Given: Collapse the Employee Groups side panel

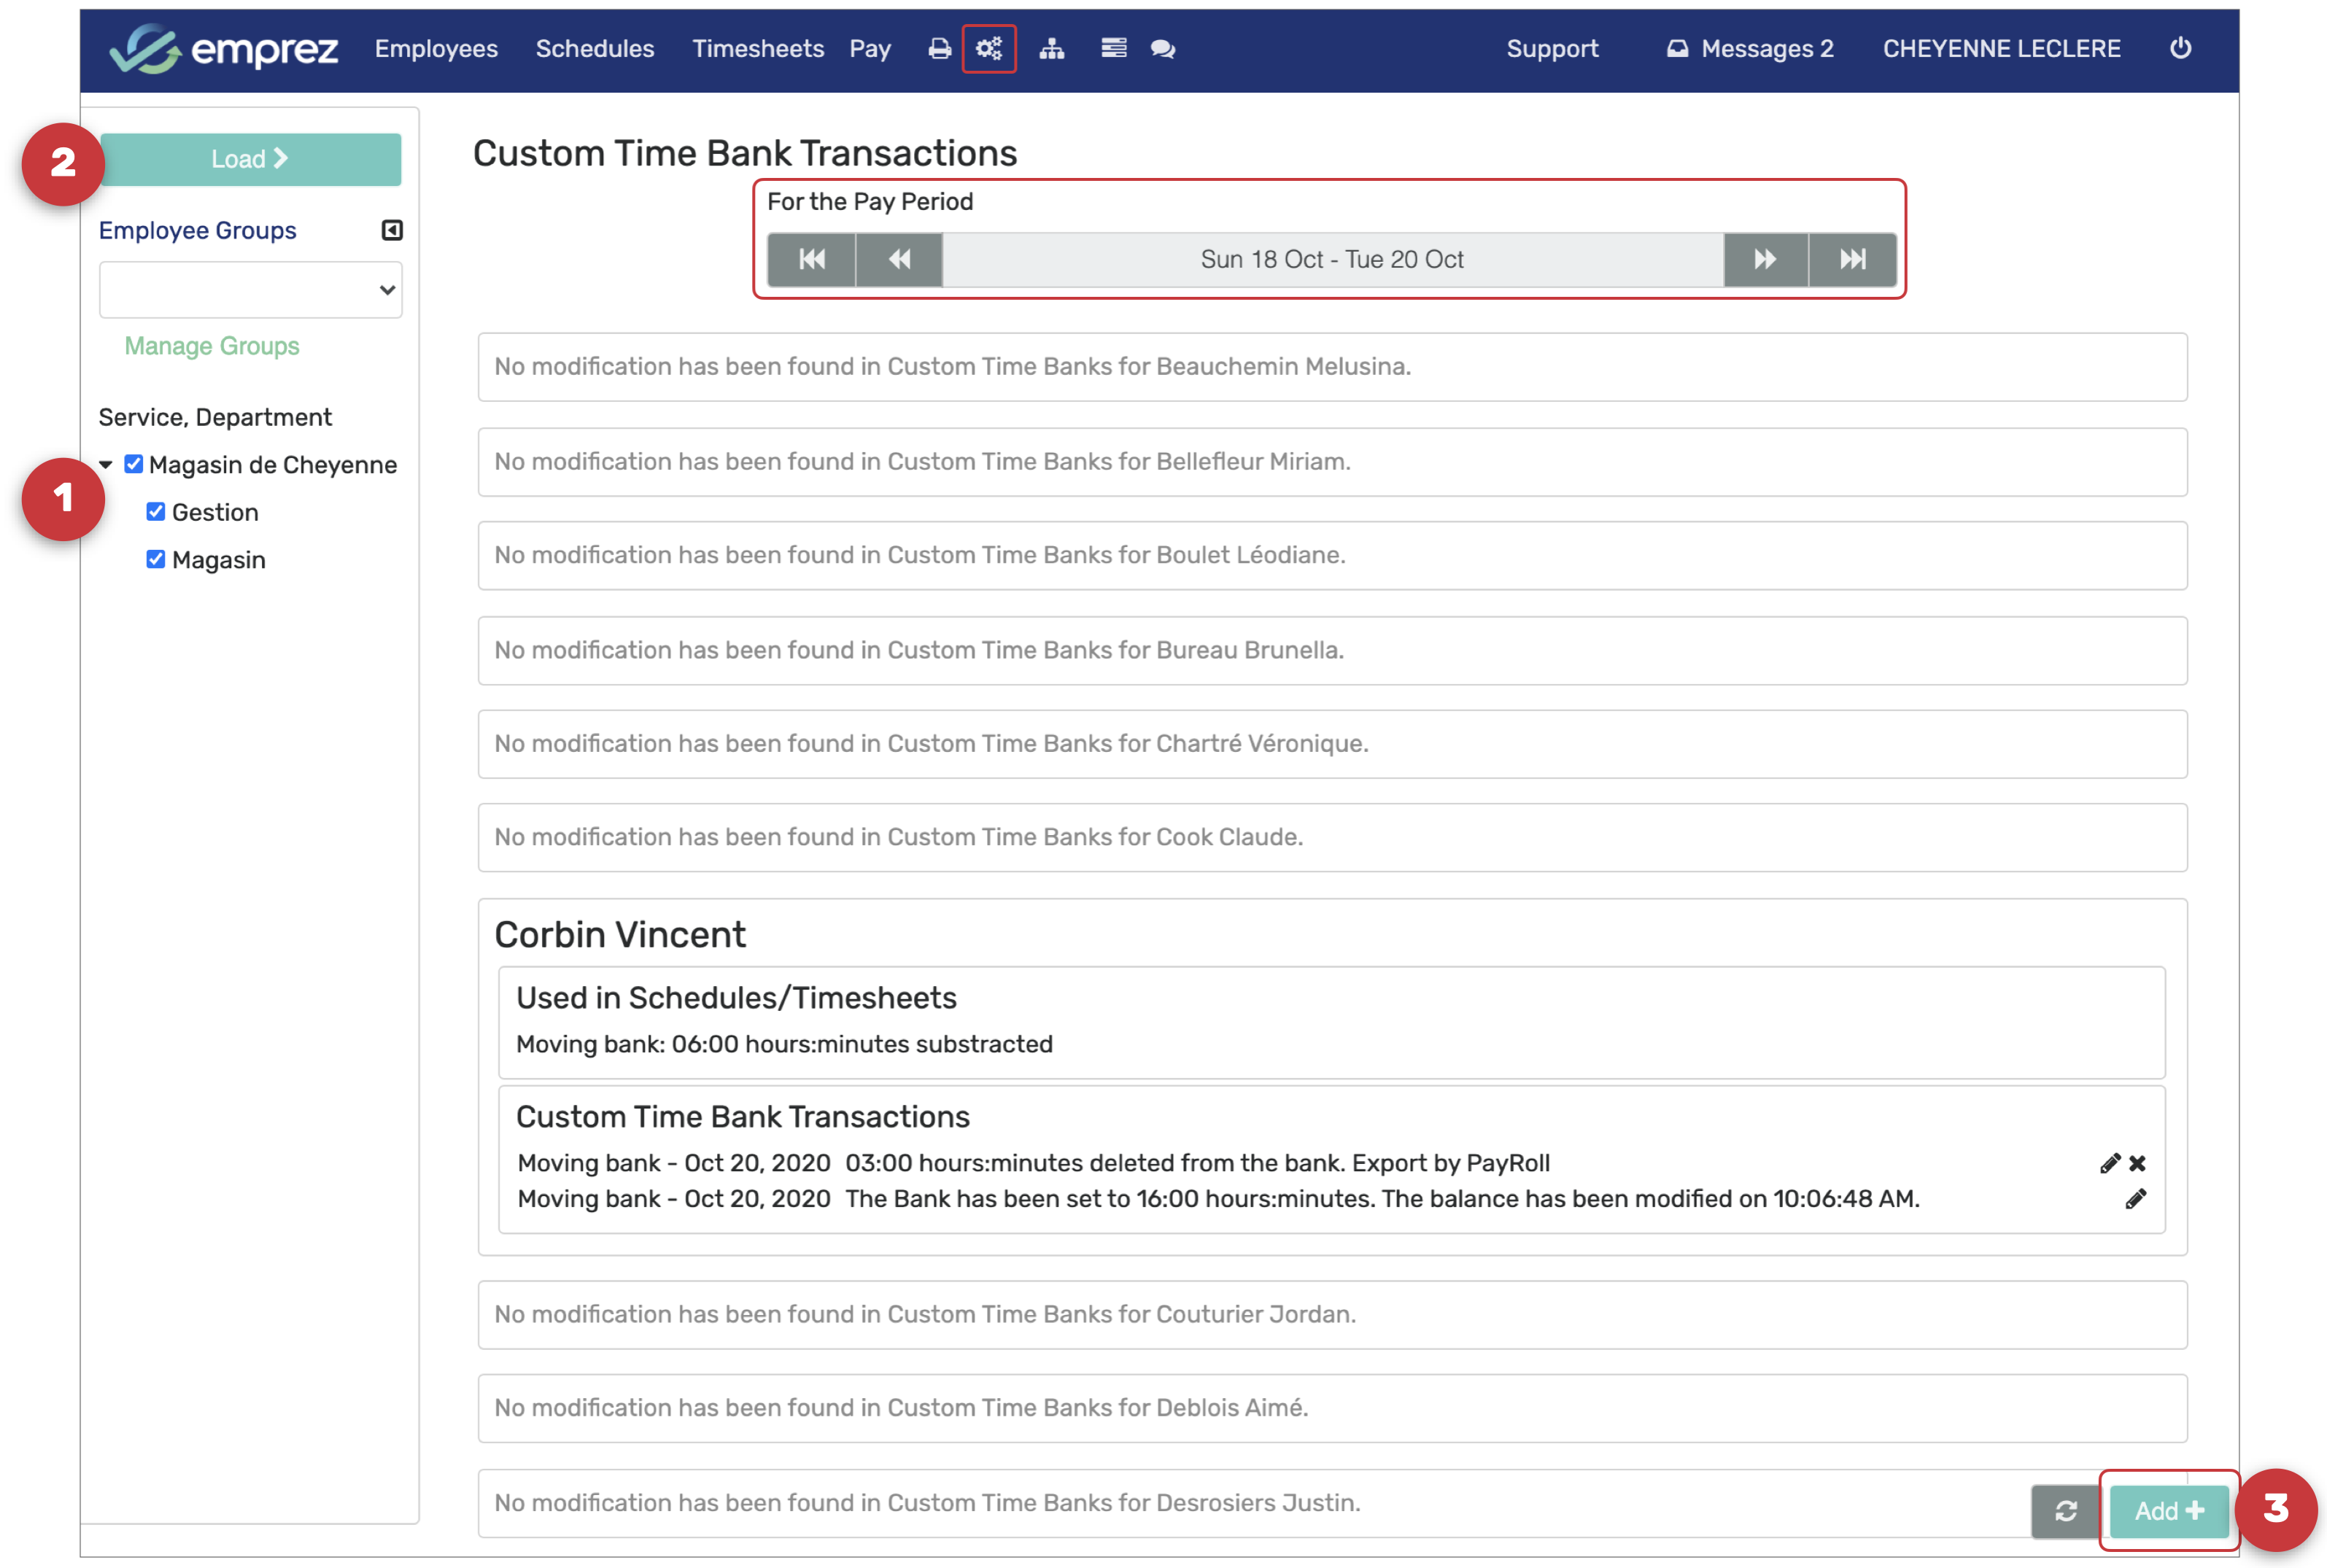Looking at the screenshot, I should (392, 231).
